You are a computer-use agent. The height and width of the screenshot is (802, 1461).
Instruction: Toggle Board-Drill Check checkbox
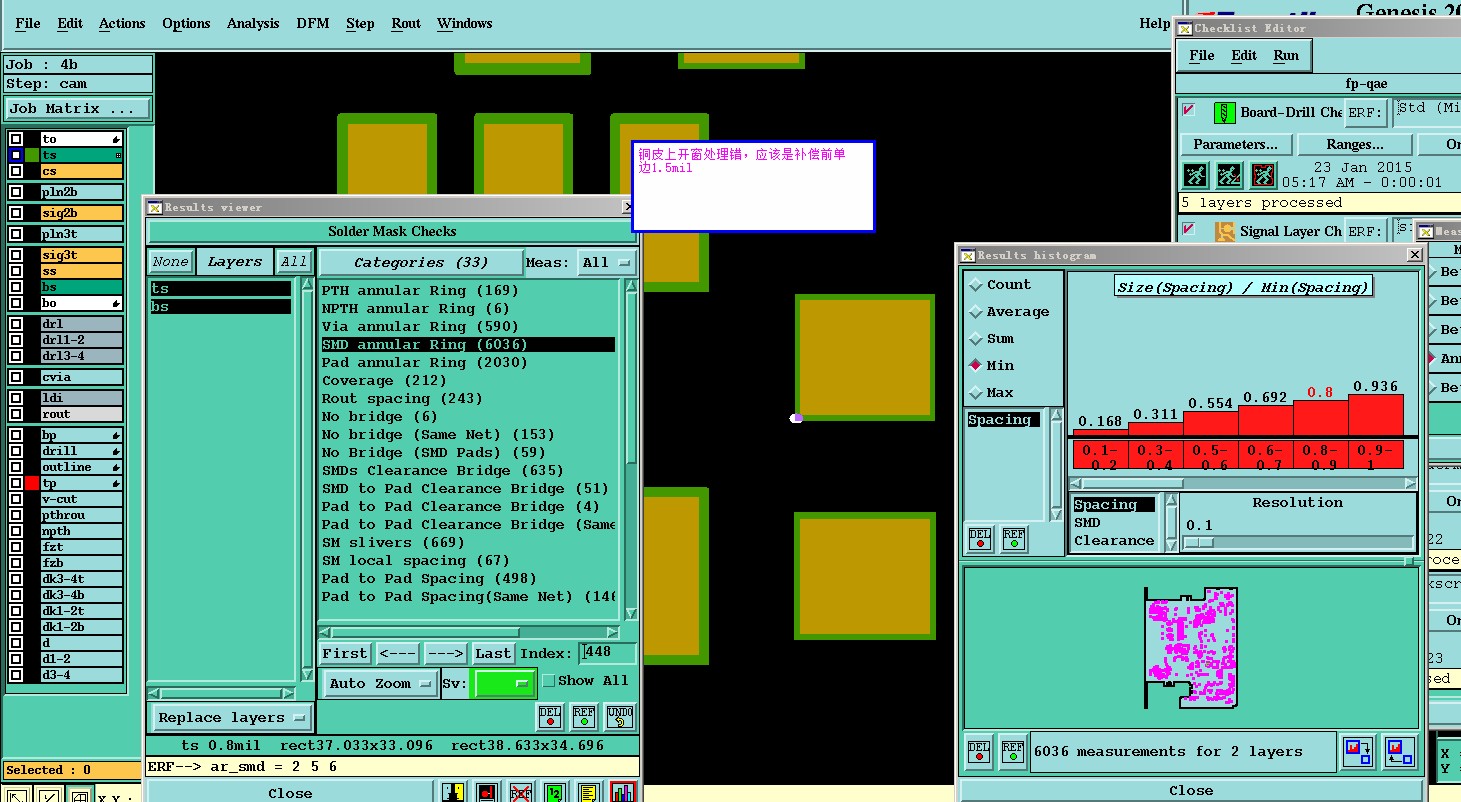(x=1189, y=110)
